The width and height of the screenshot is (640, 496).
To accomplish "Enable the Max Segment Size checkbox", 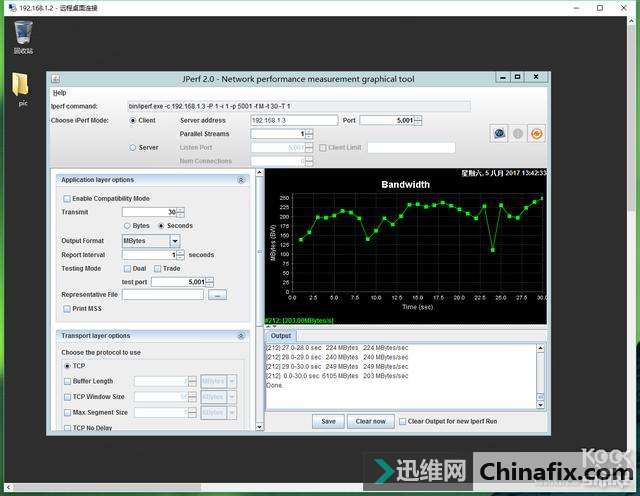I will [68, 413].
